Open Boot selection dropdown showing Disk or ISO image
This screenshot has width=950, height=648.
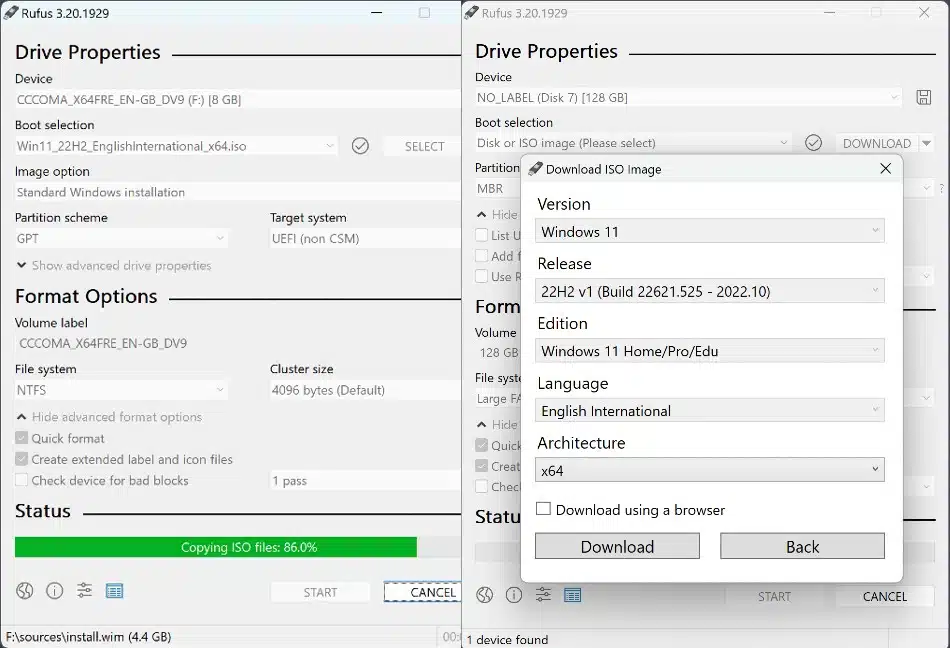tap(633, 143)
